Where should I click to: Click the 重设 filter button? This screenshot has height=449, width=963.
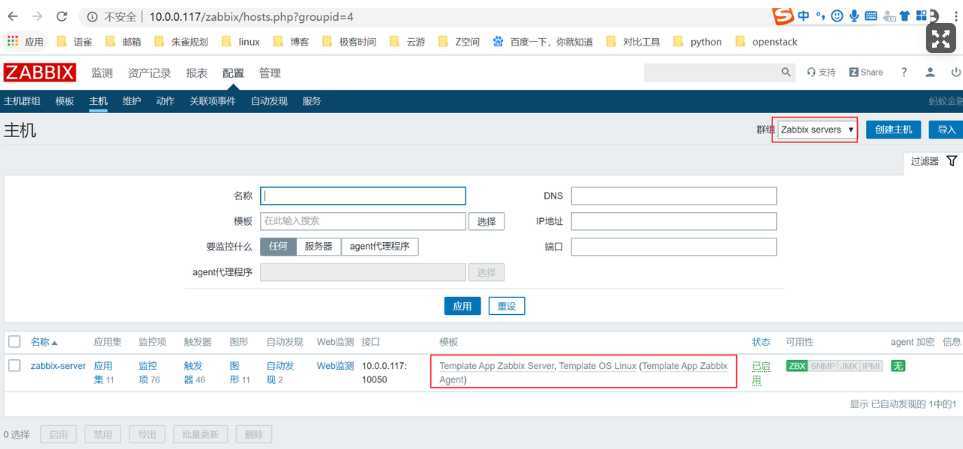[507, 306]
